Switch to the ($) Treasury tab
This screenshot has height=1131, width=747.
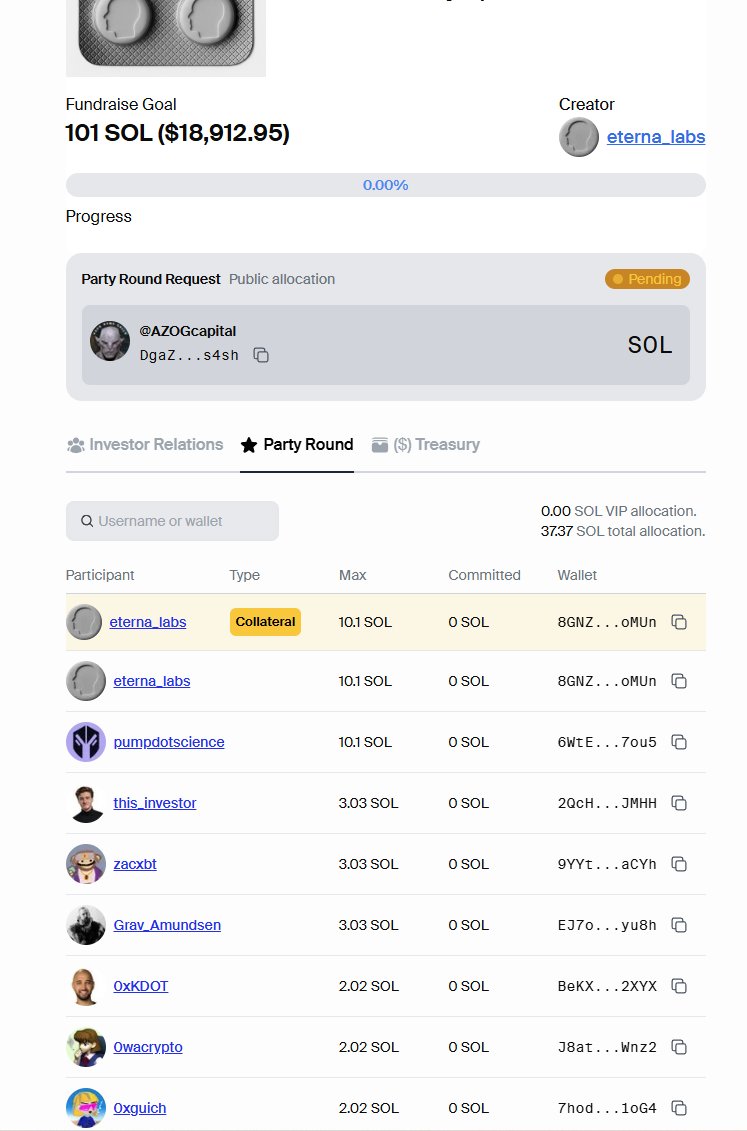coord(425,444)
